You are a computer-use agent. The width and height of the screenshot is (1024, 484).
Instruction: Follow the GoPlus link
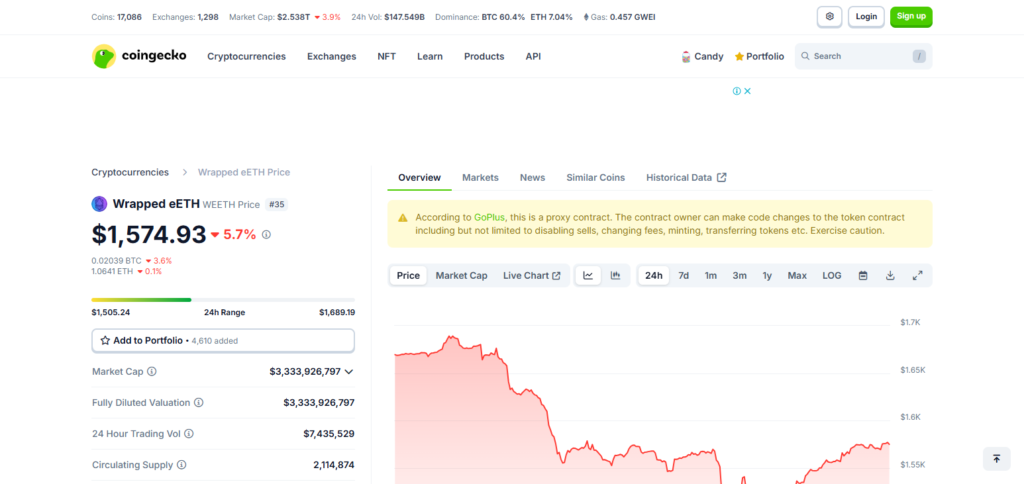[x=490, y=218]
